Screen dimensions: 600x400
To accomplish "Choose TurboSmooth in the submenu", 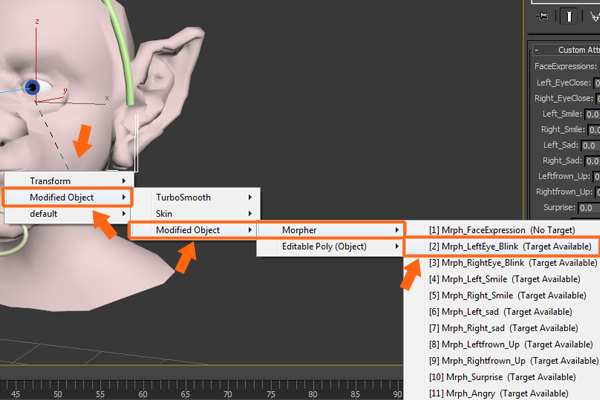I will 196,197.
